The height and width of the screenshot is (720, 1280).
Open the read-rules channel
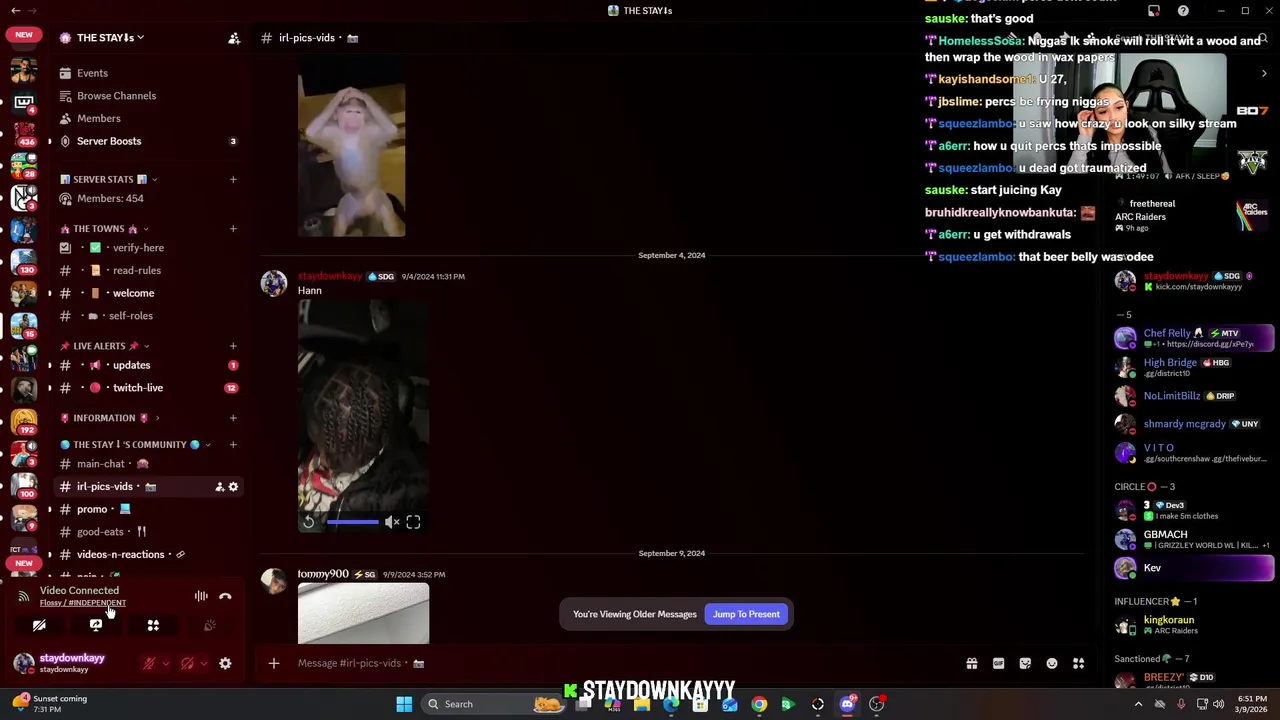[136, 271]
